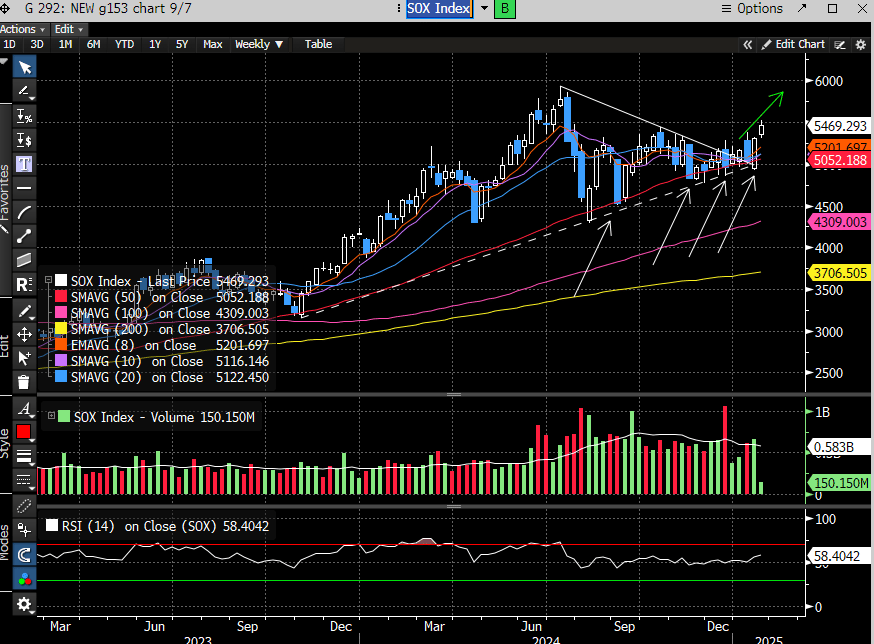Screen dimensions: 874x644
Task: Select the line segment tool
Action: pyautogui.click(x=24, y=236)
